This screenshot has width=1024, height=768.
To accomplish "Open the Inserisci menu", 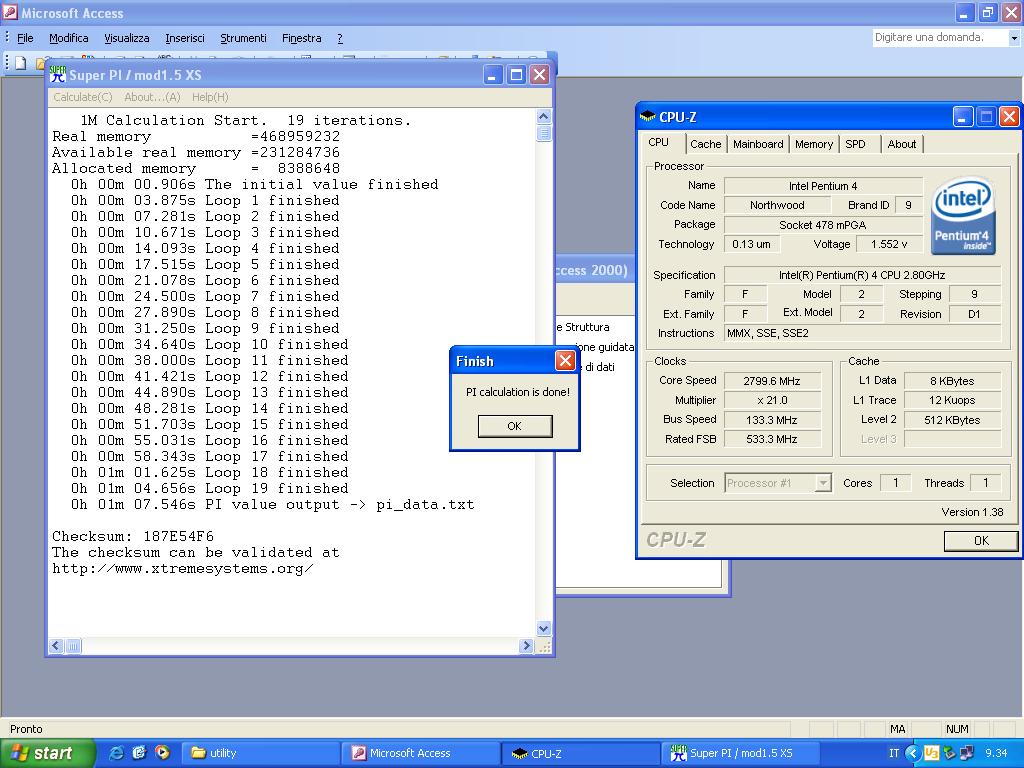I will [x=185, y=38].
